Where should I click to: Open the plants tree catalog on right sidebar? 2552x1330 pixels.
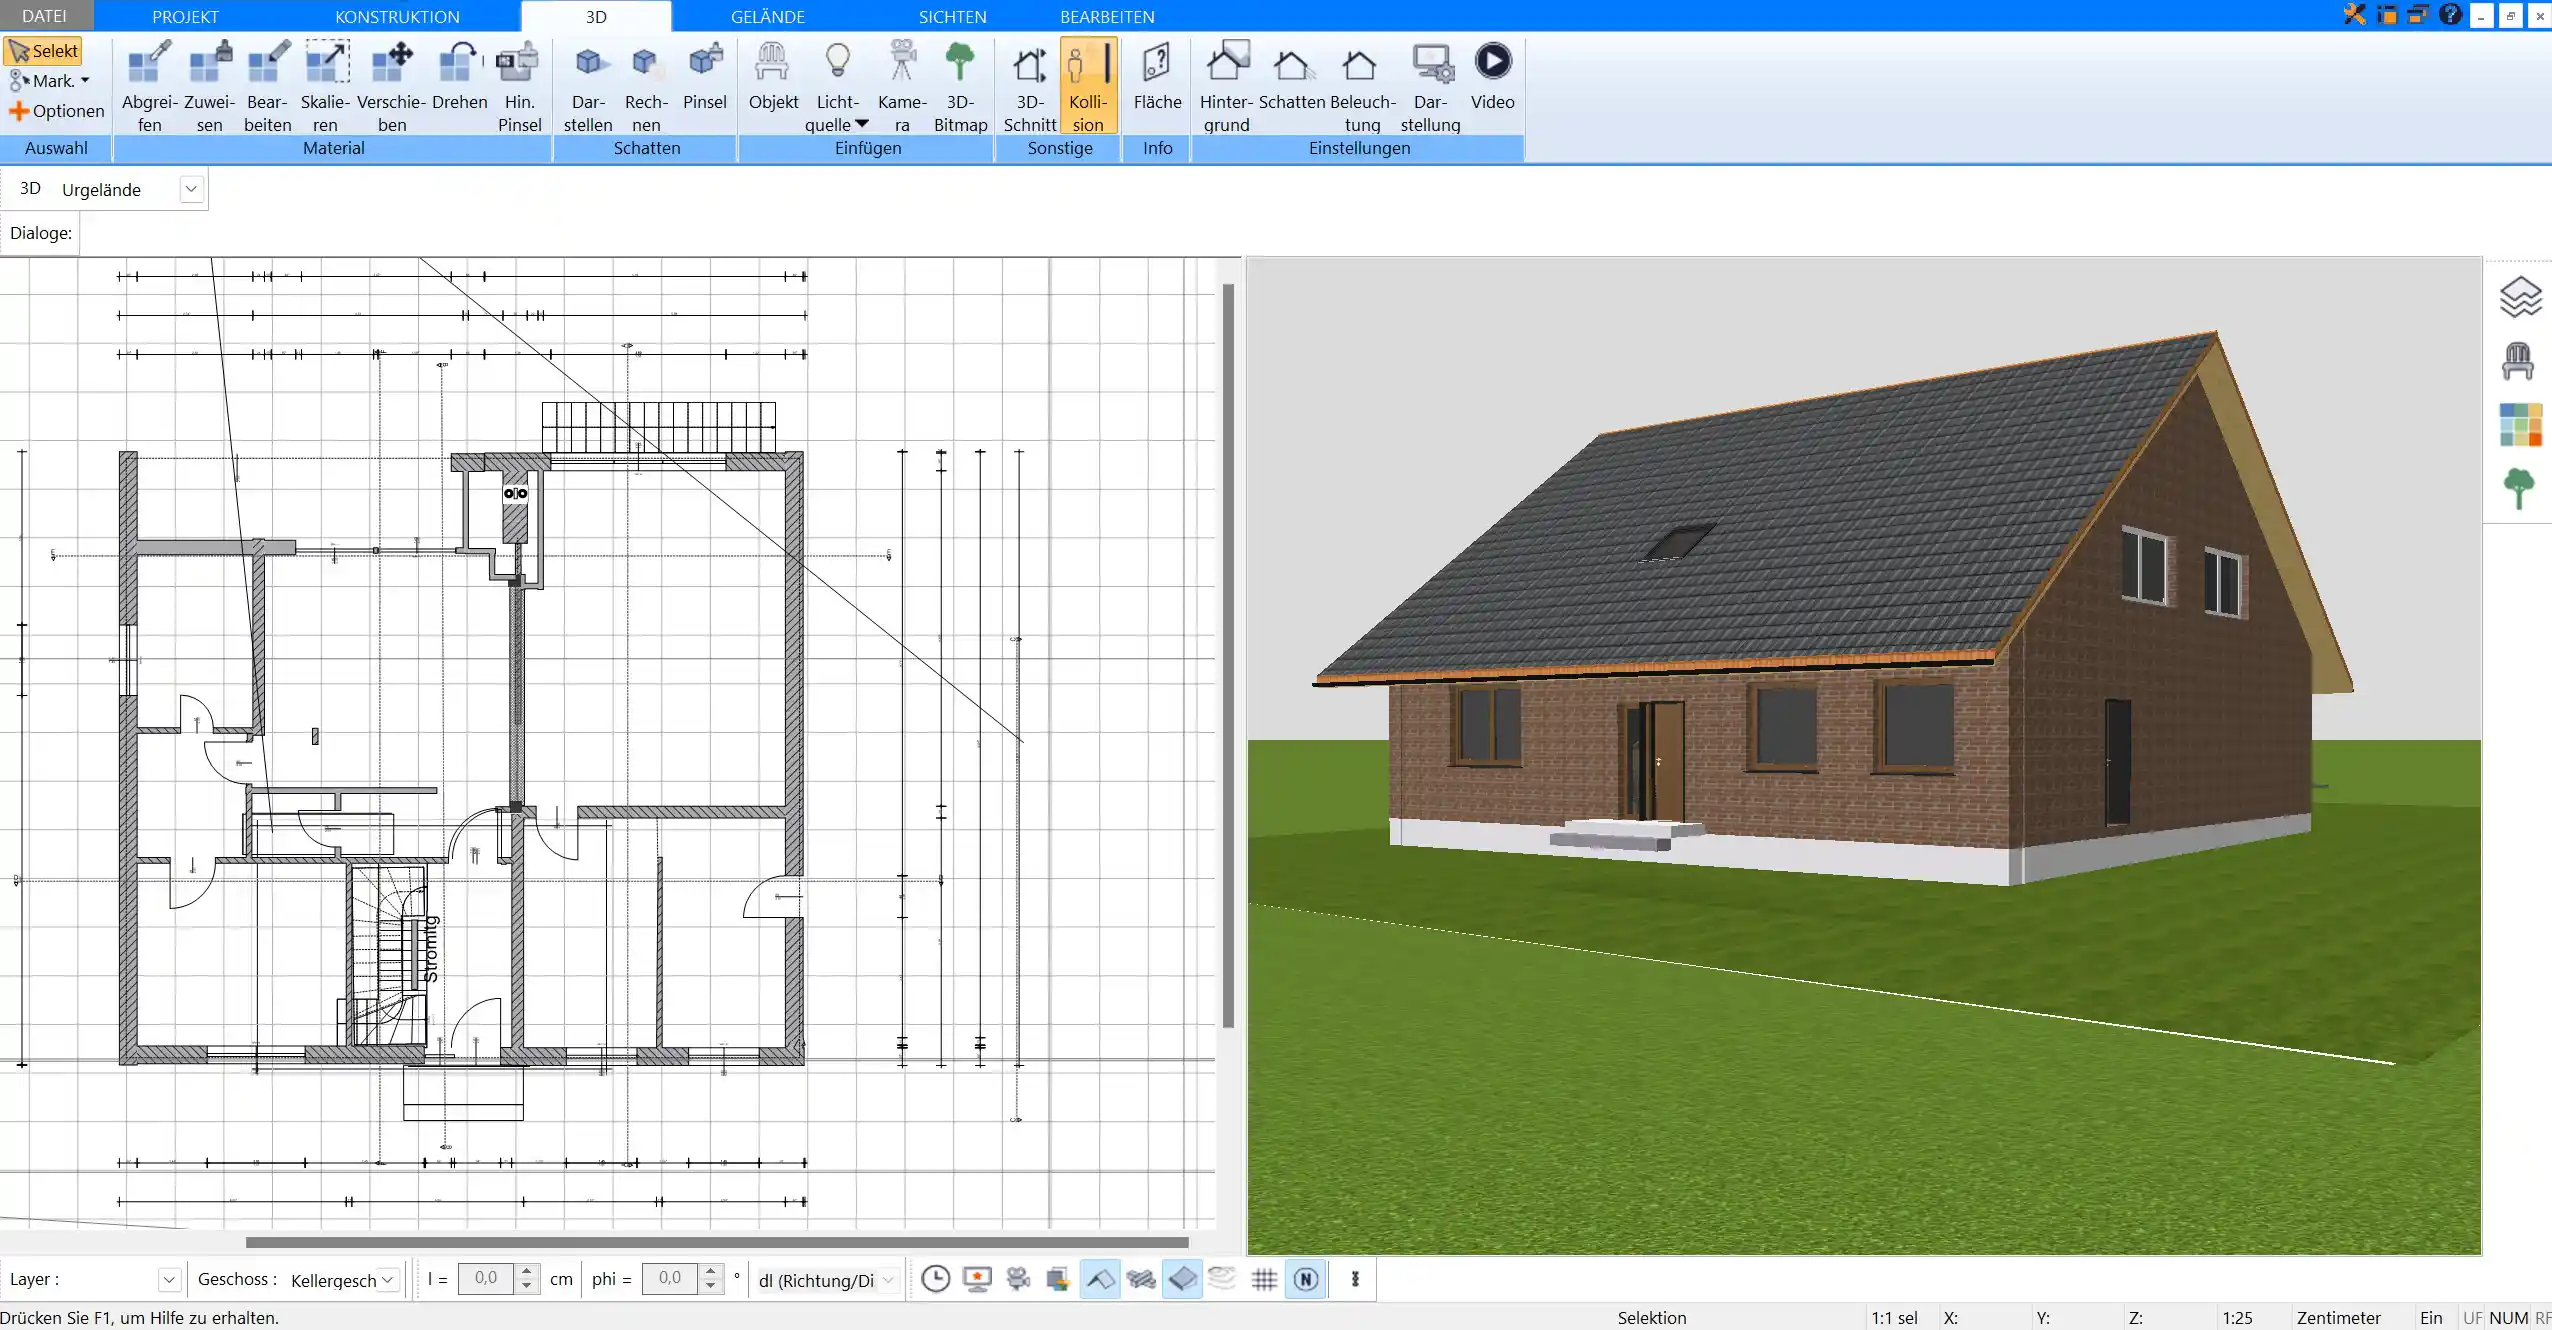tap(2518, 489)
